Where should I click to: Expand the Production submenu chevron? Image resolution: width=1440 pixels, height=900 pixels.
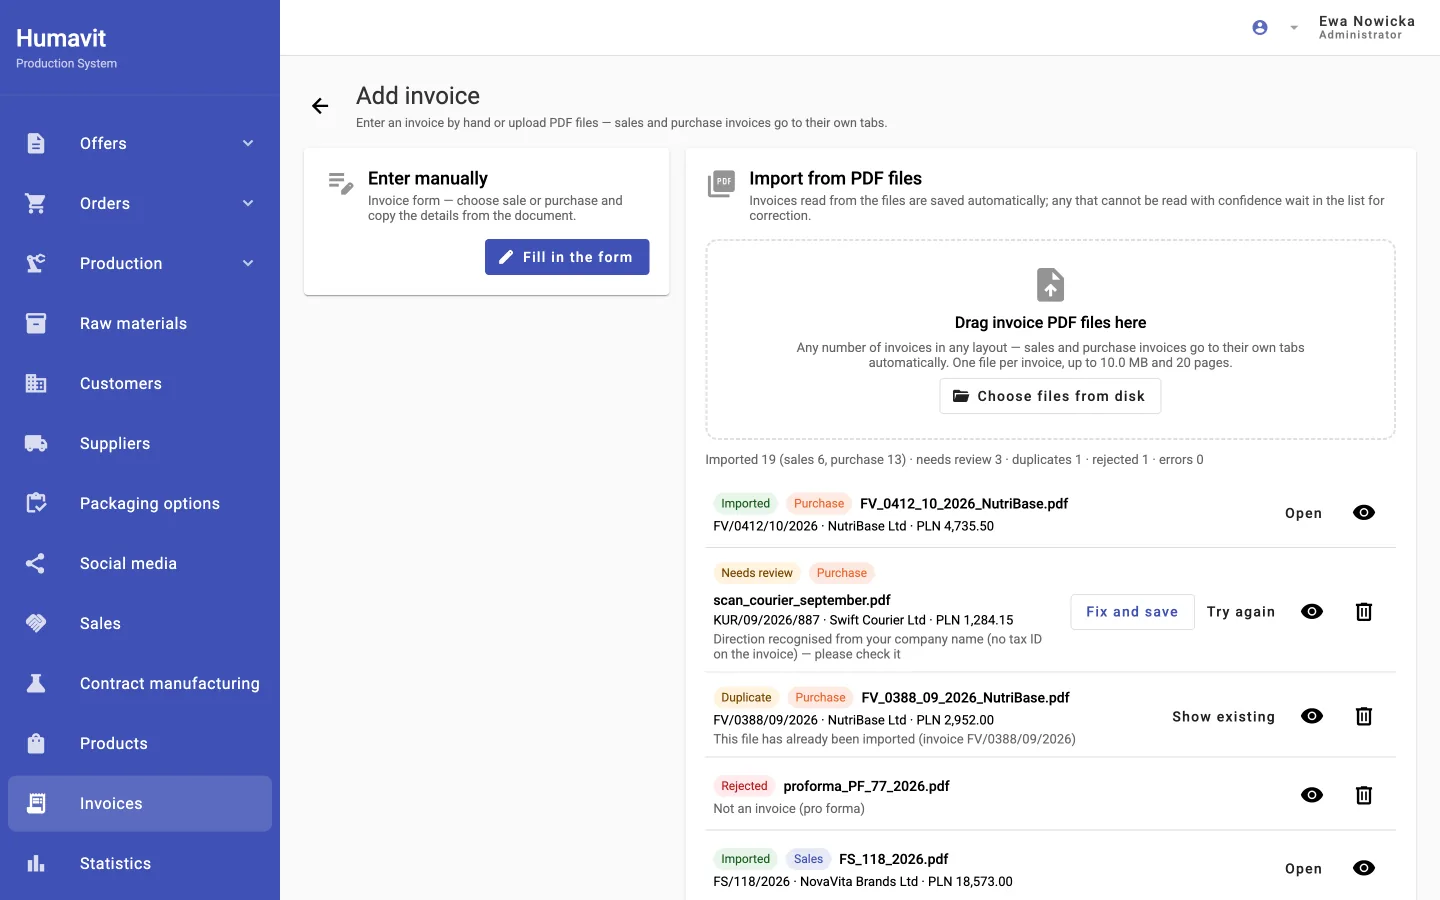(x=248, y=263)
